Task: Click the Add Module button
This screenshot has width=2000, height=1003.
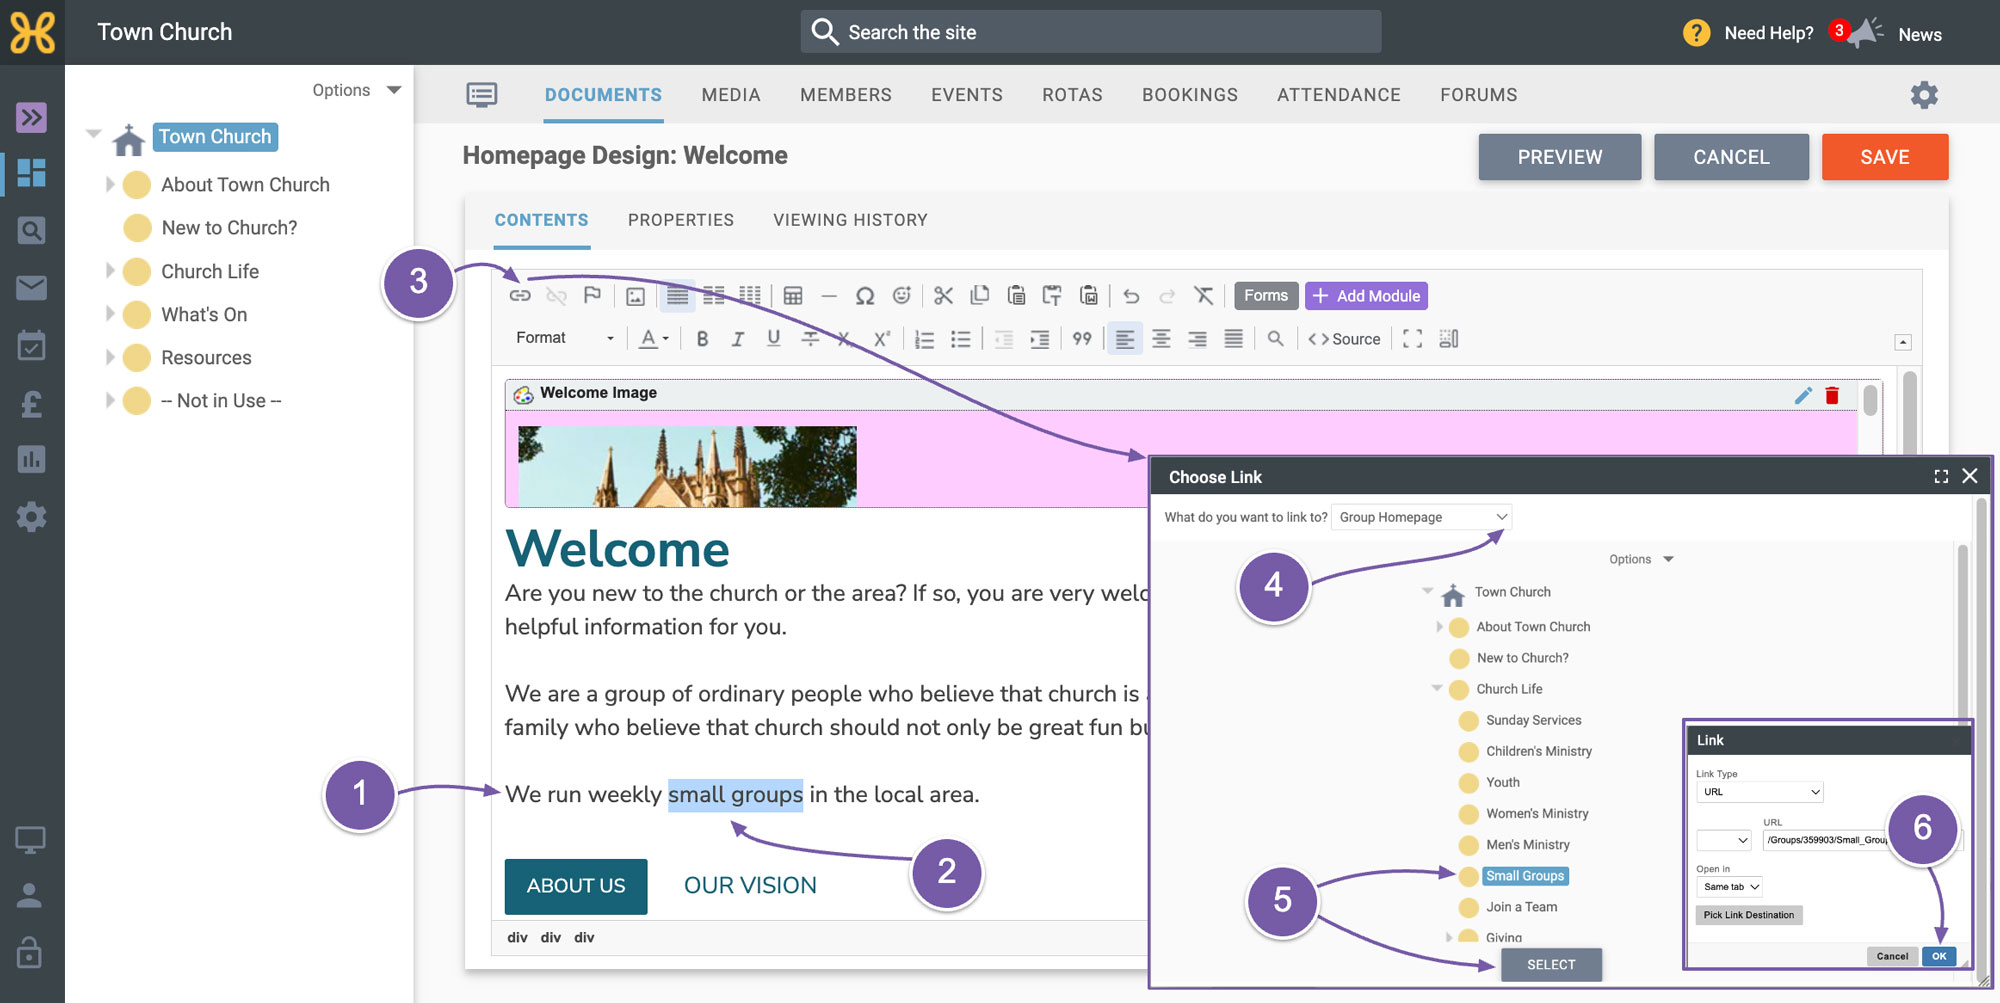Action: [x=1366, y=296]
